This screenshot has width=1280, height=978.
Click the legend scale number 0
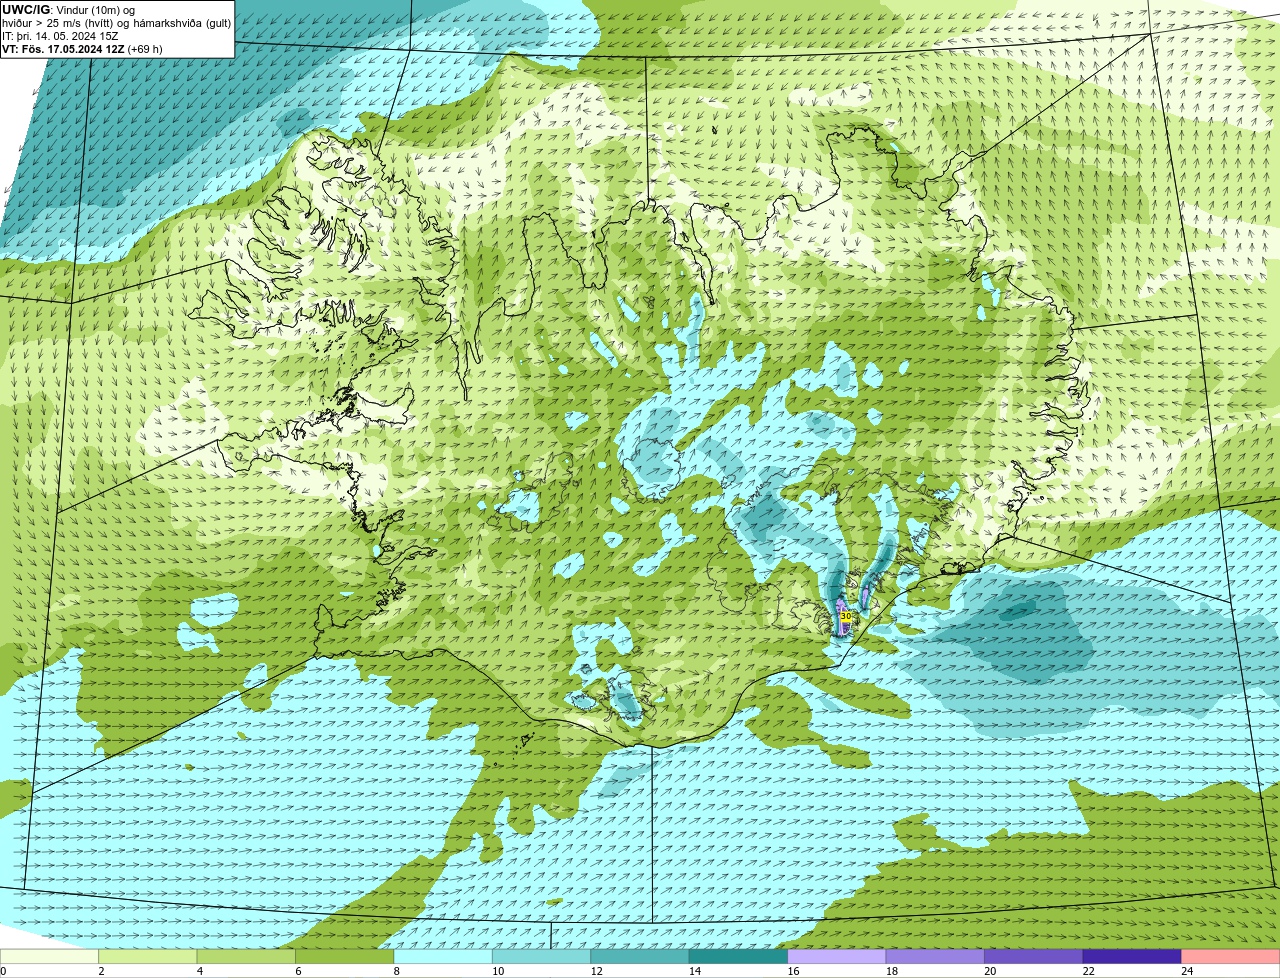3,971
